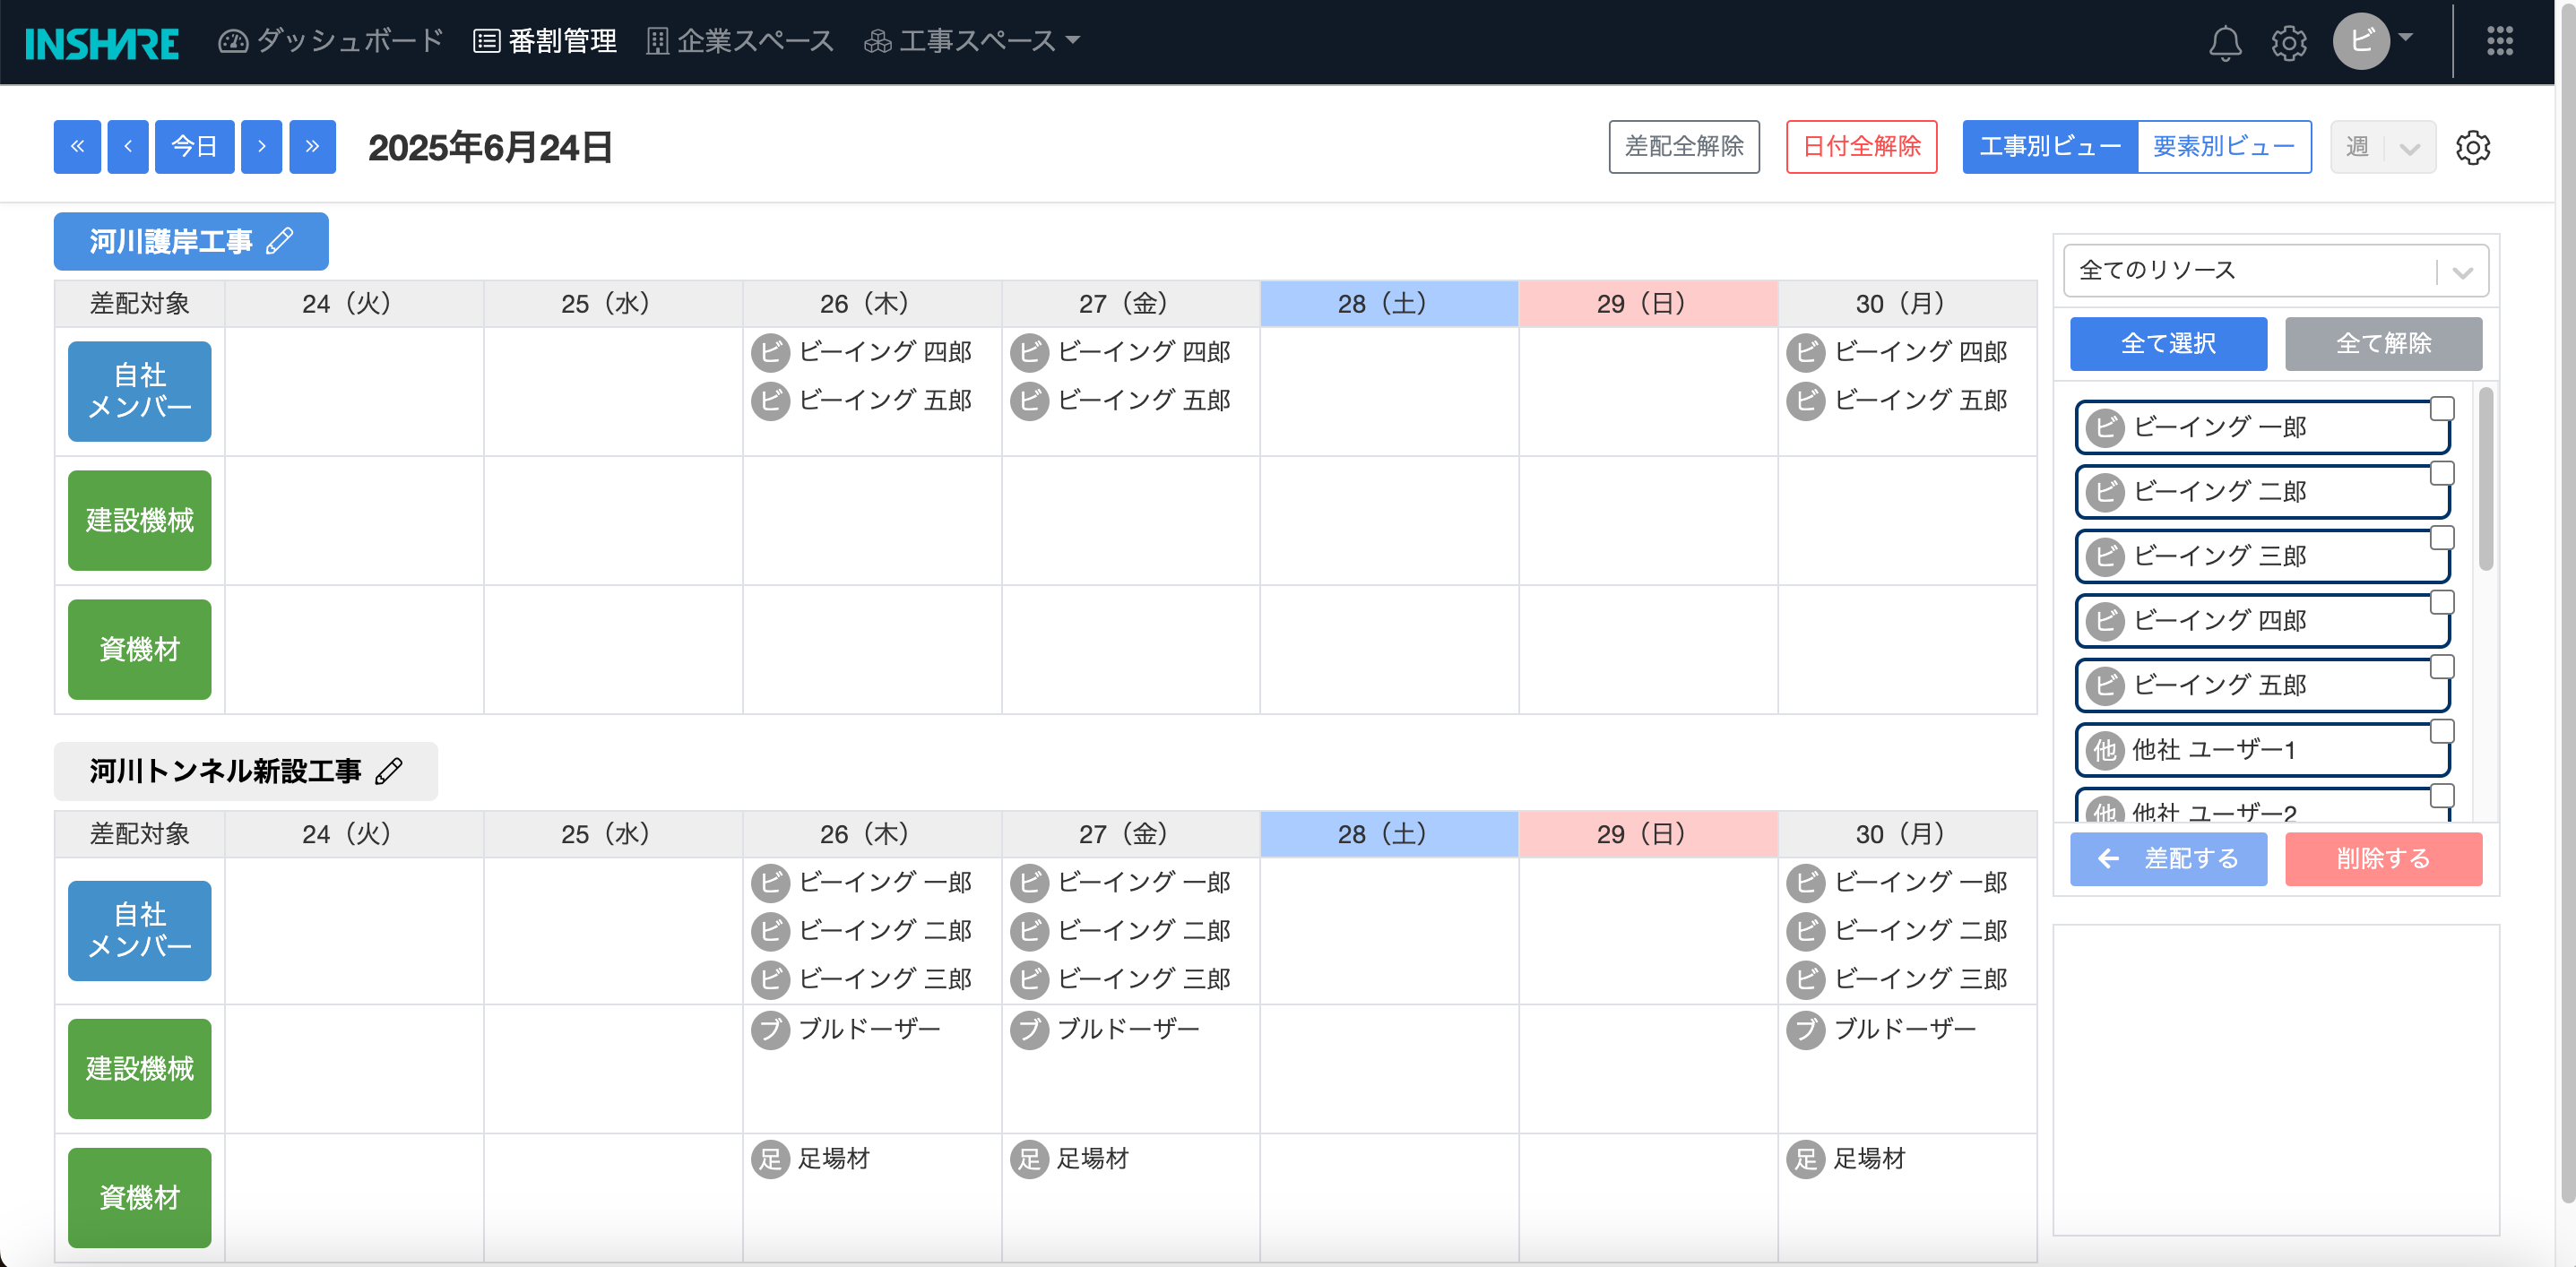Viewport: 2576px width, 1267px height.
Task: Click ビーイング 三郎 avatar on 30 (月) in 河川トンネル新設工事
Action: coord(1806,979)
